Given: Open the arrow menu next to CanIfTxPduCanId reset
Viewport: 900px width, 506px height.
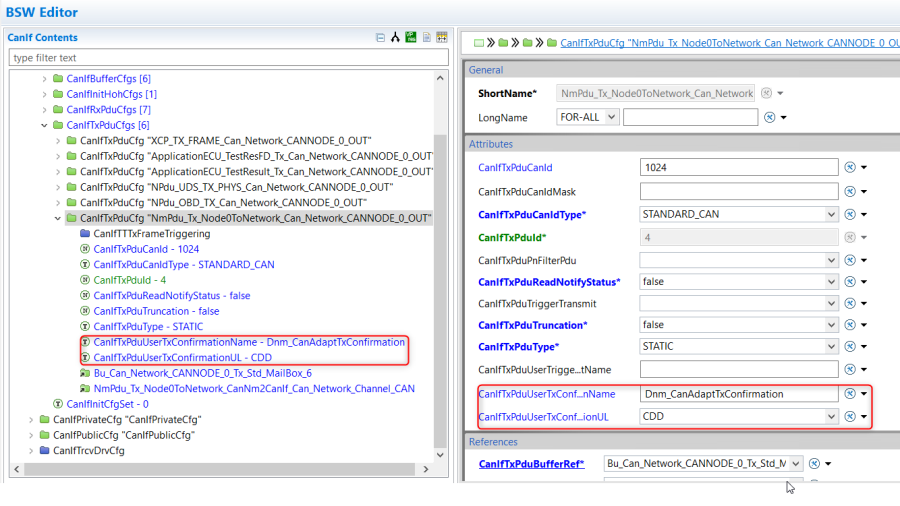Looking at the screenshot, I should coord(864,168).
